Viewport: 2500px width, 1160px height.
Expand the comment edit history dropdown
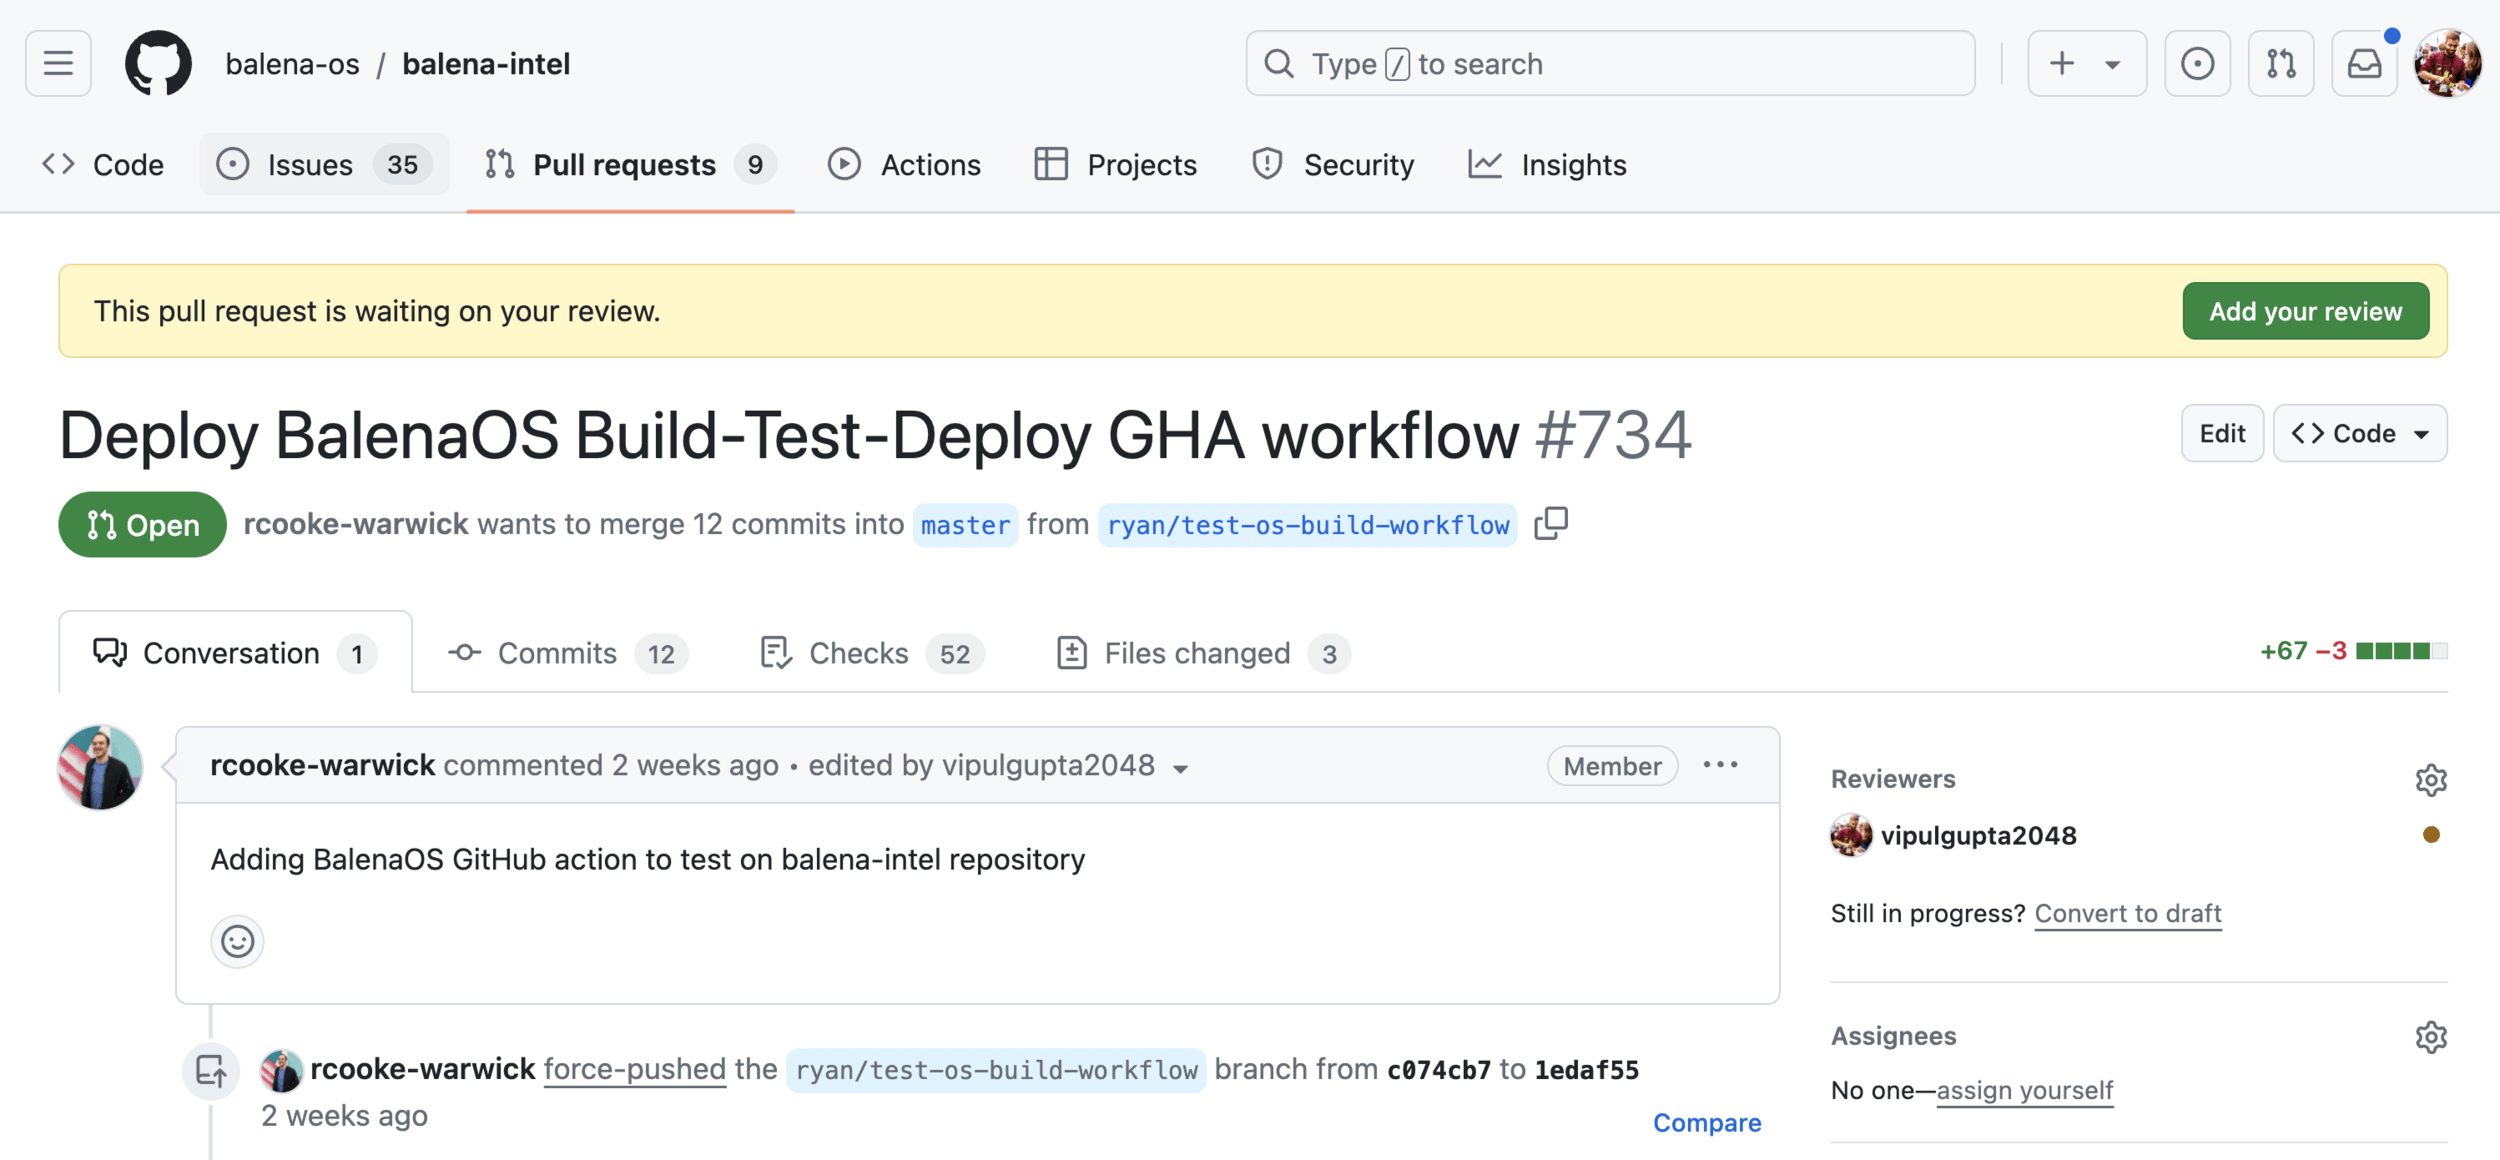coord(1181,768)
